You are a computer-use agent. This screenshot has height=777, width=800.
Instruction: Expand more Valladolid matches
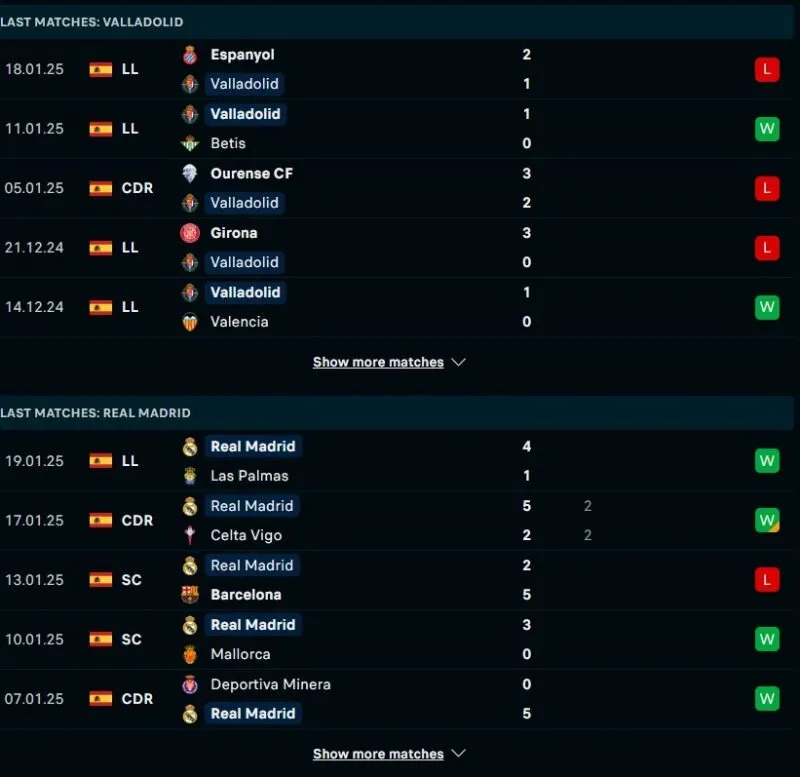(389, 362)
